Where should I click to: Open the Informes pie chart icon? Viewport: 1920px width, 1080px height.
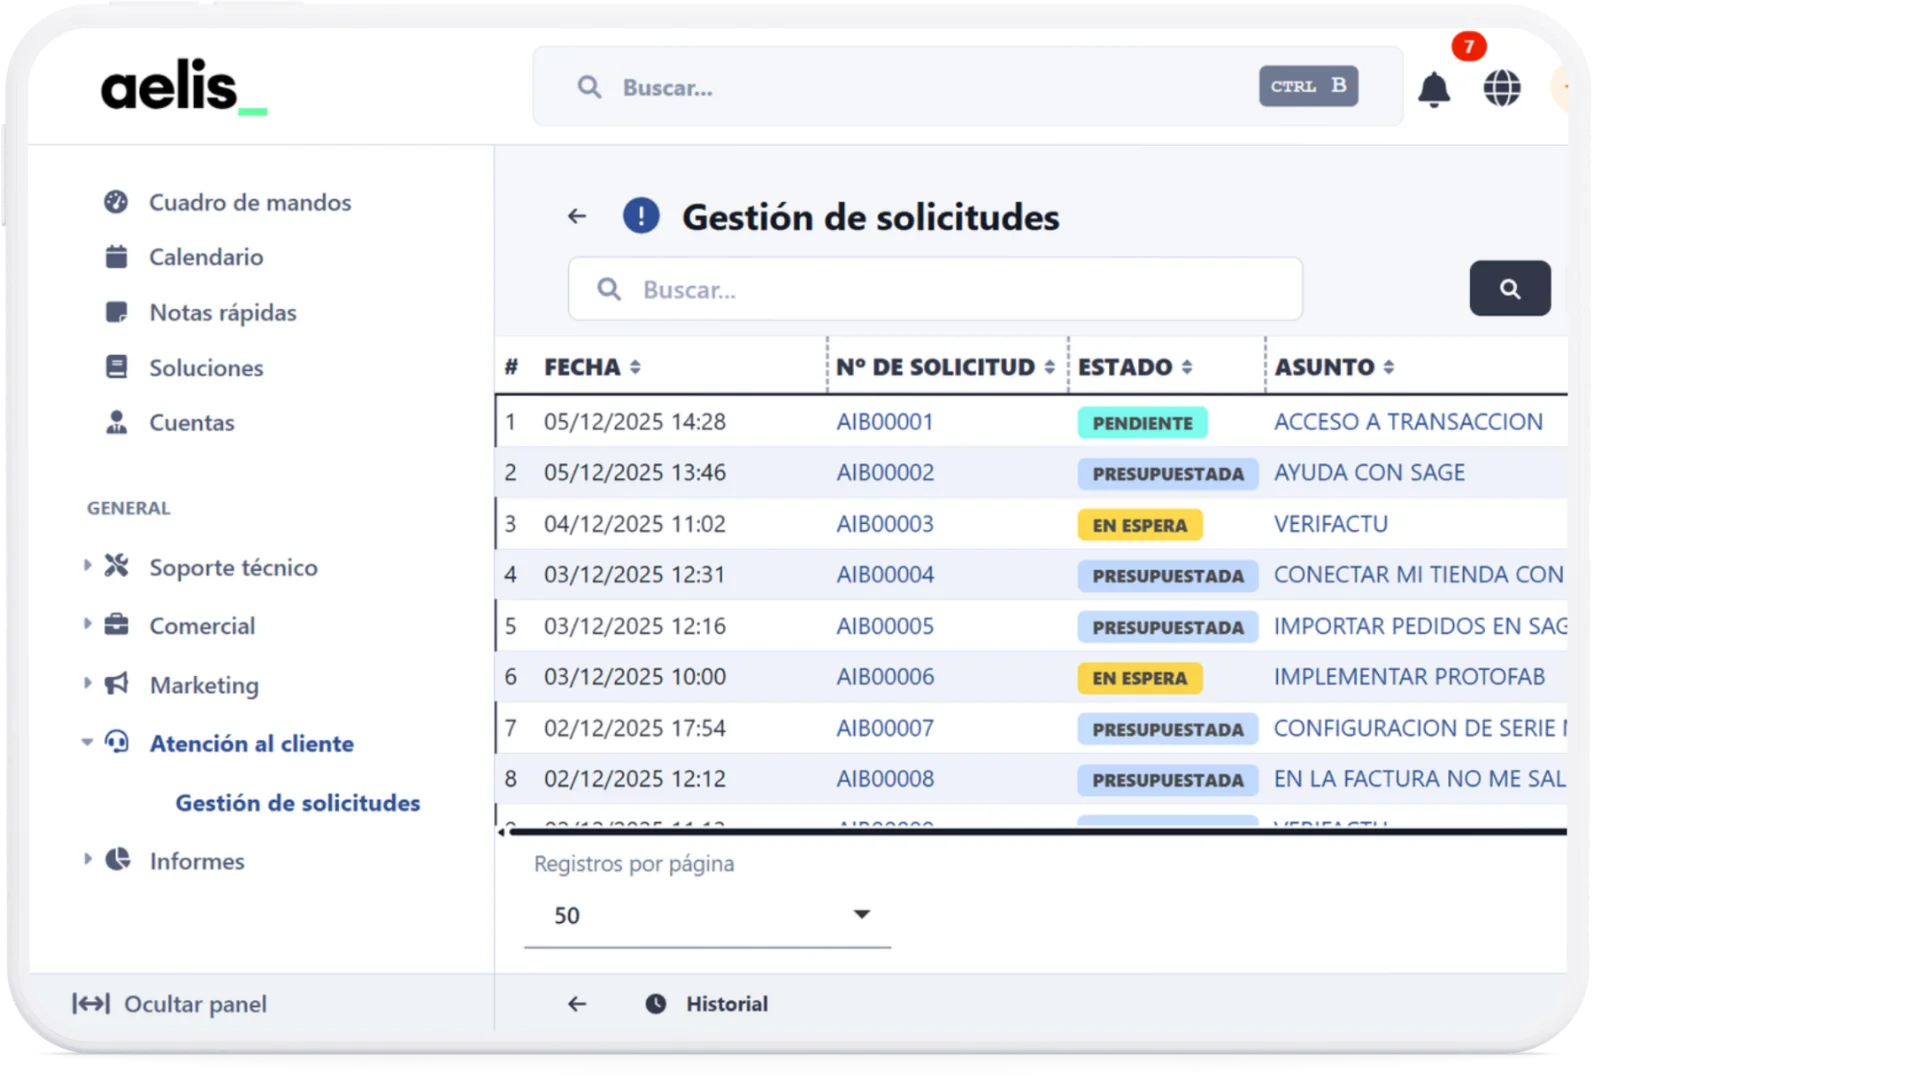117,860
